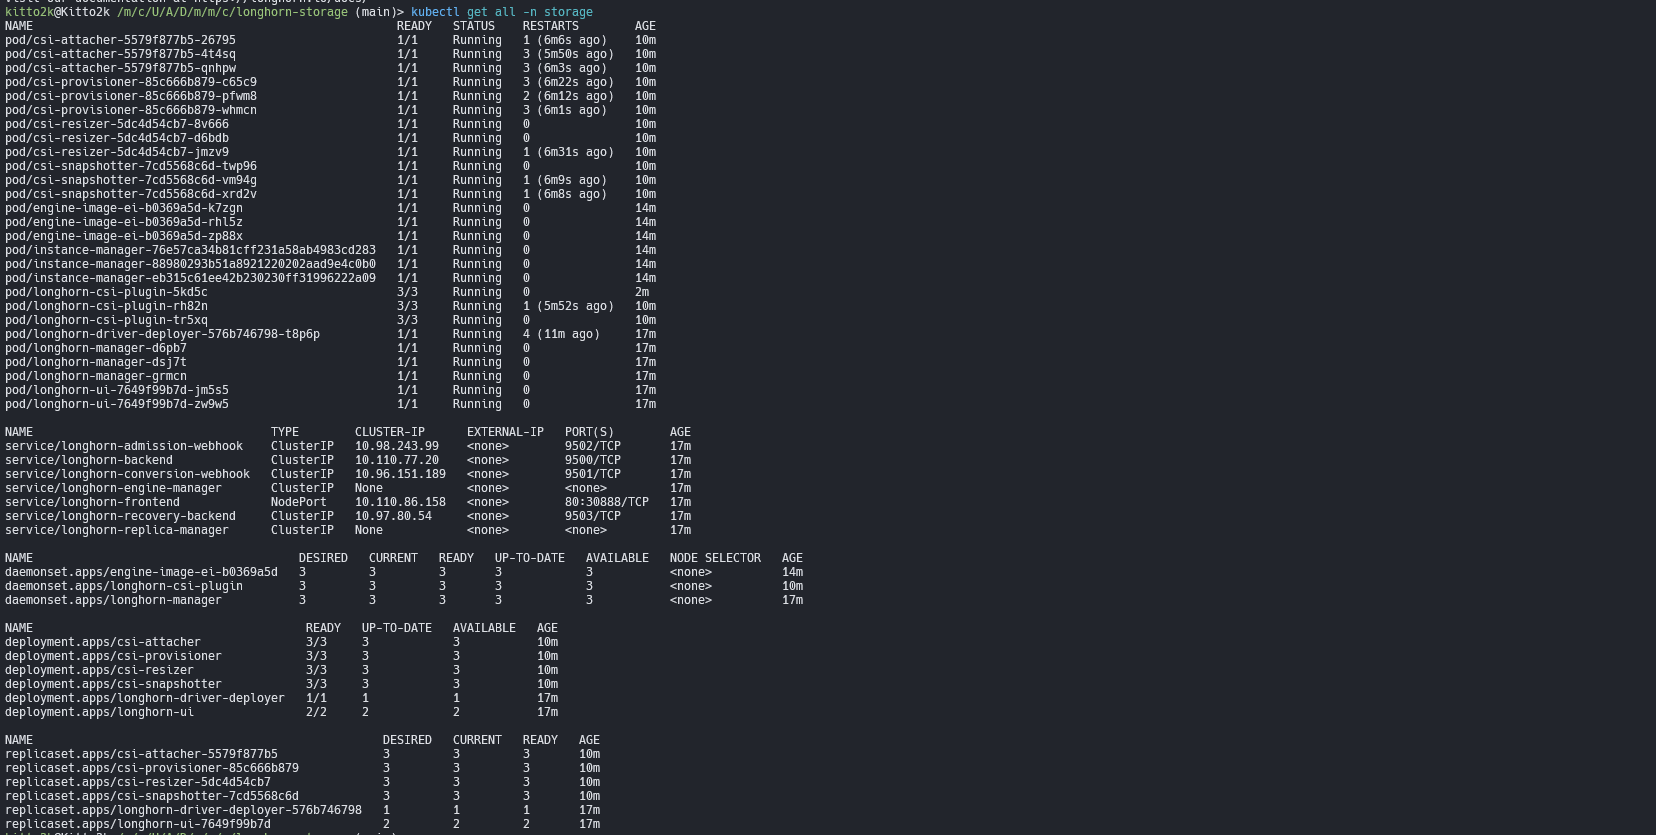Click port value 9503/TCP
Viewport: 1656px width, 835px height.
click(593, 516)
